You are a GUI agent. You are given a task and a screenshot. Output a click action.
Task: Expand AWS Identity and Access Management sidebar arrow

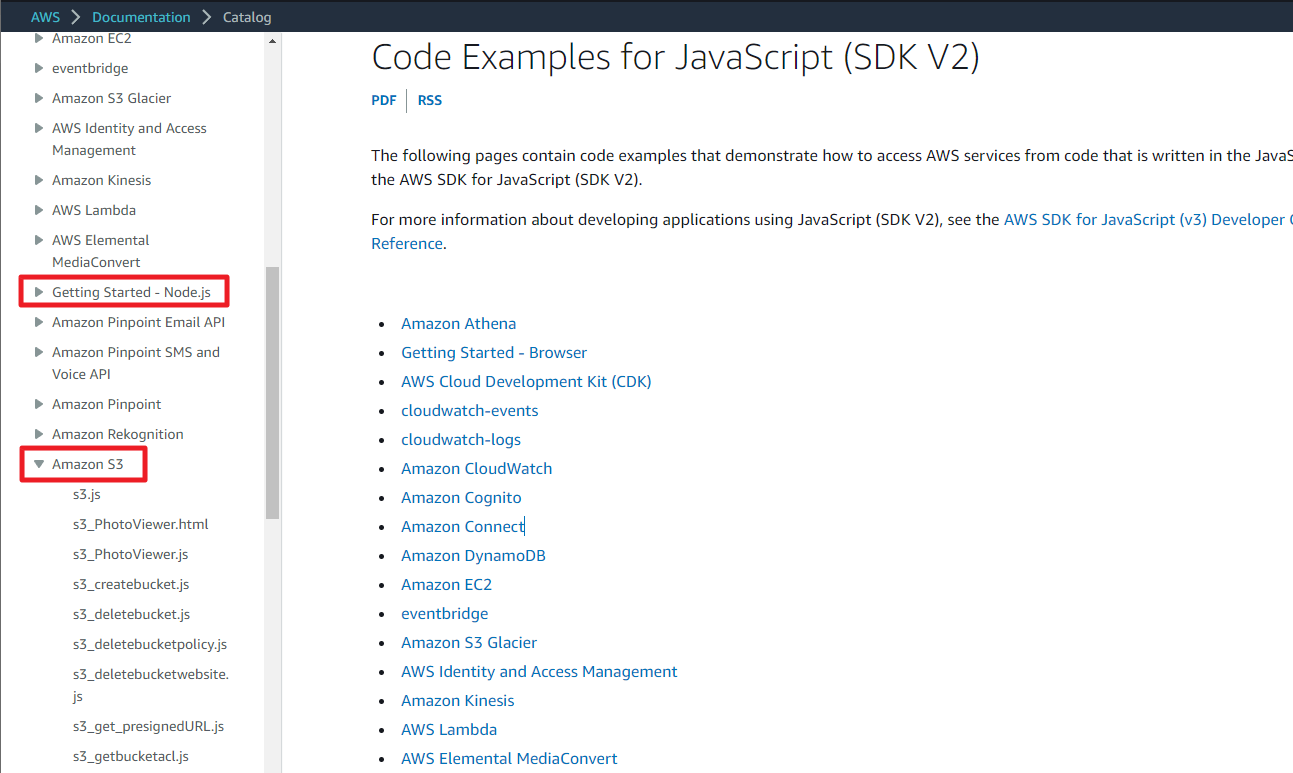coord(39,128)
